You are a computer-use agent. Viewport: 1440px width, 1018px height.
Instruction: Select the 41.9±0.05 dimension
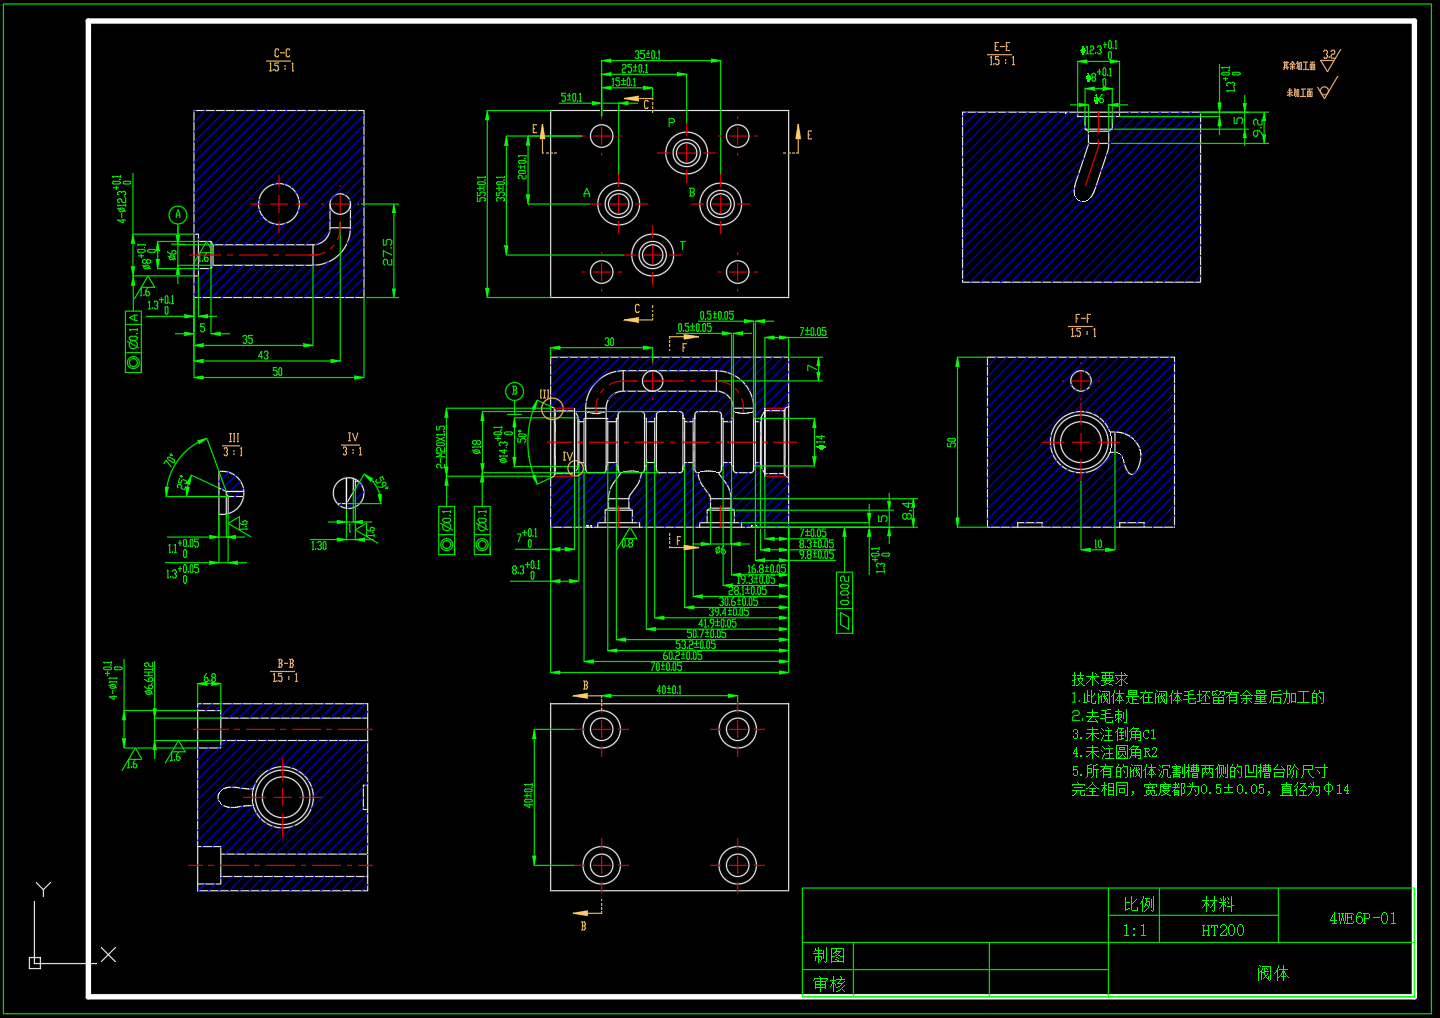717,623
